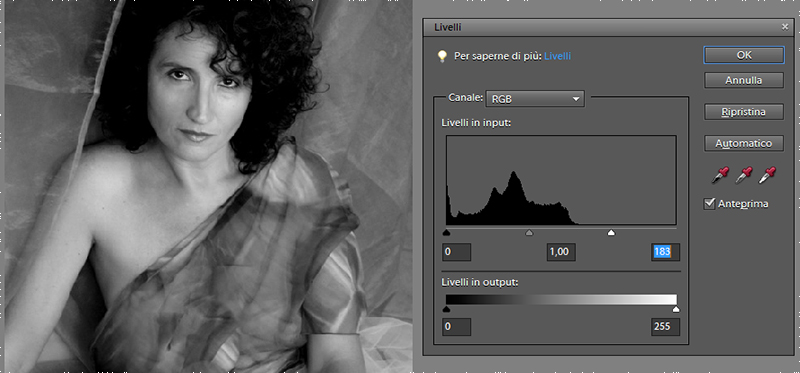Click the OK button

pyautogui.click(x=744, y=55)
